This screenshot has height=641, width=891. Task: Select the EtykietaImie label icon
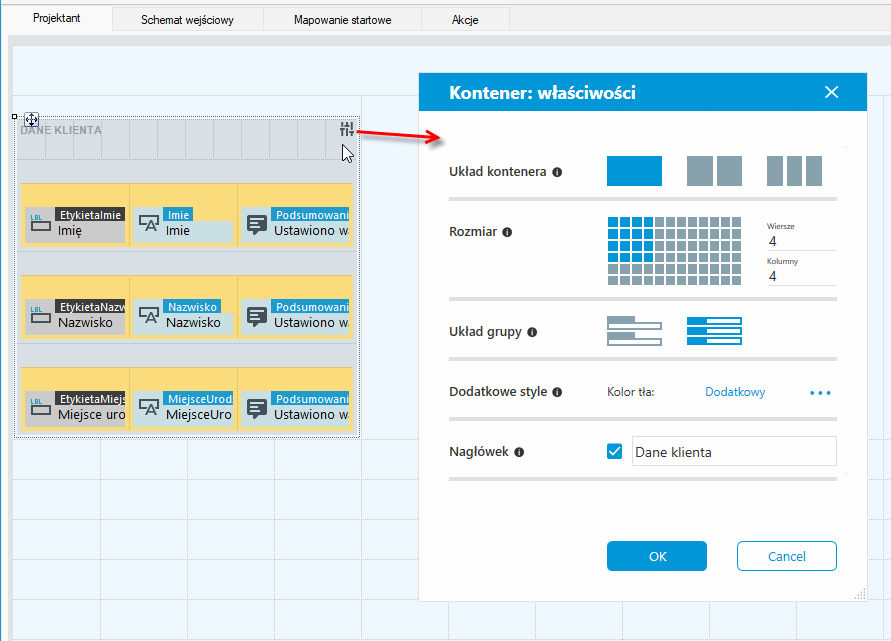coord(40,223)
